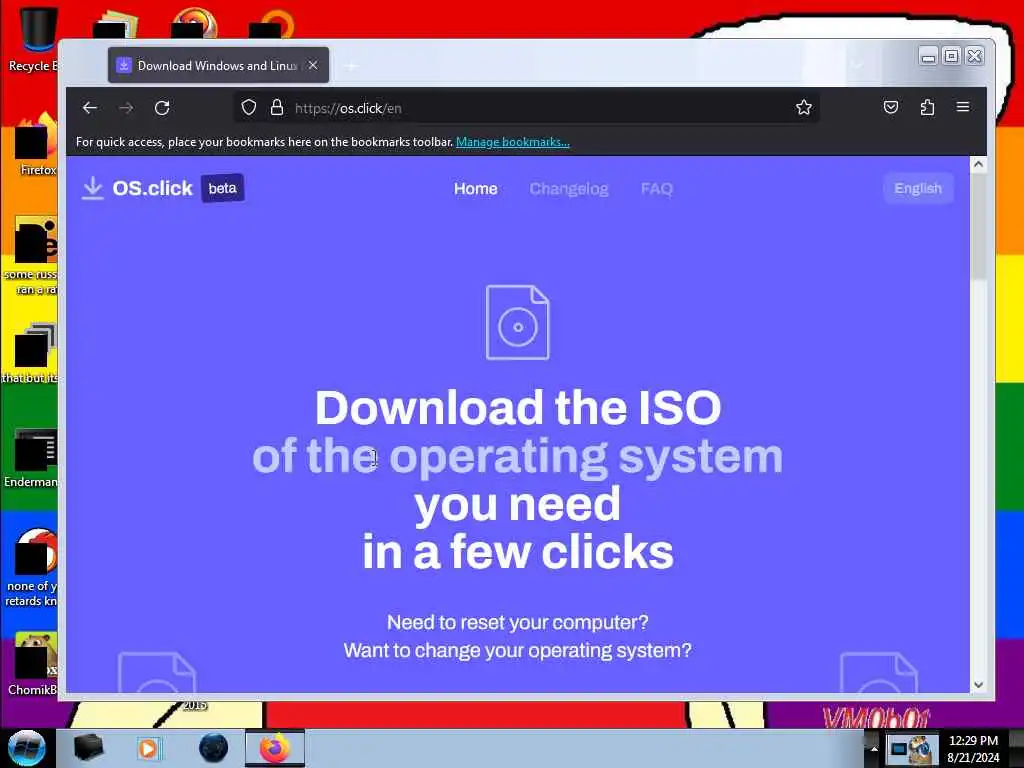This screenshot has width=1024, height=768.
Task: Open the tracking protection shield icon
Action: click(x=249, y=108)
